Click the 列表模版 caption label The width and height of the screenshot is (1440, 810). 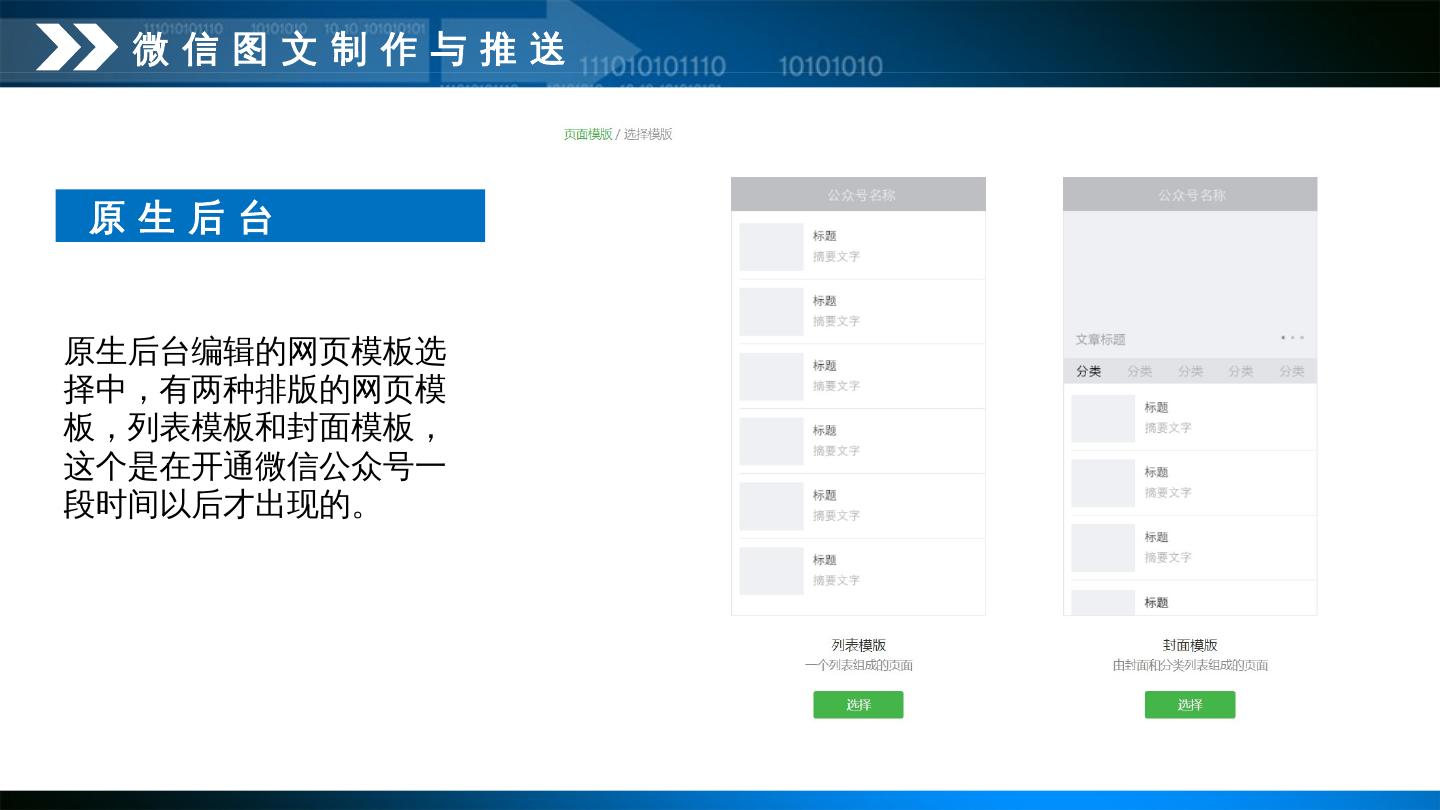[859, 645]
